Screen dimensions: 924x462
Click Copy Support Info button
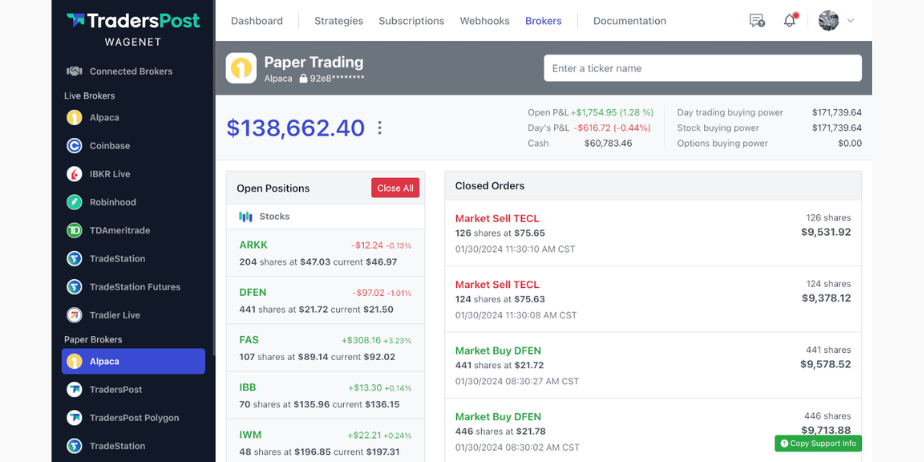click(x=818, y=443)
